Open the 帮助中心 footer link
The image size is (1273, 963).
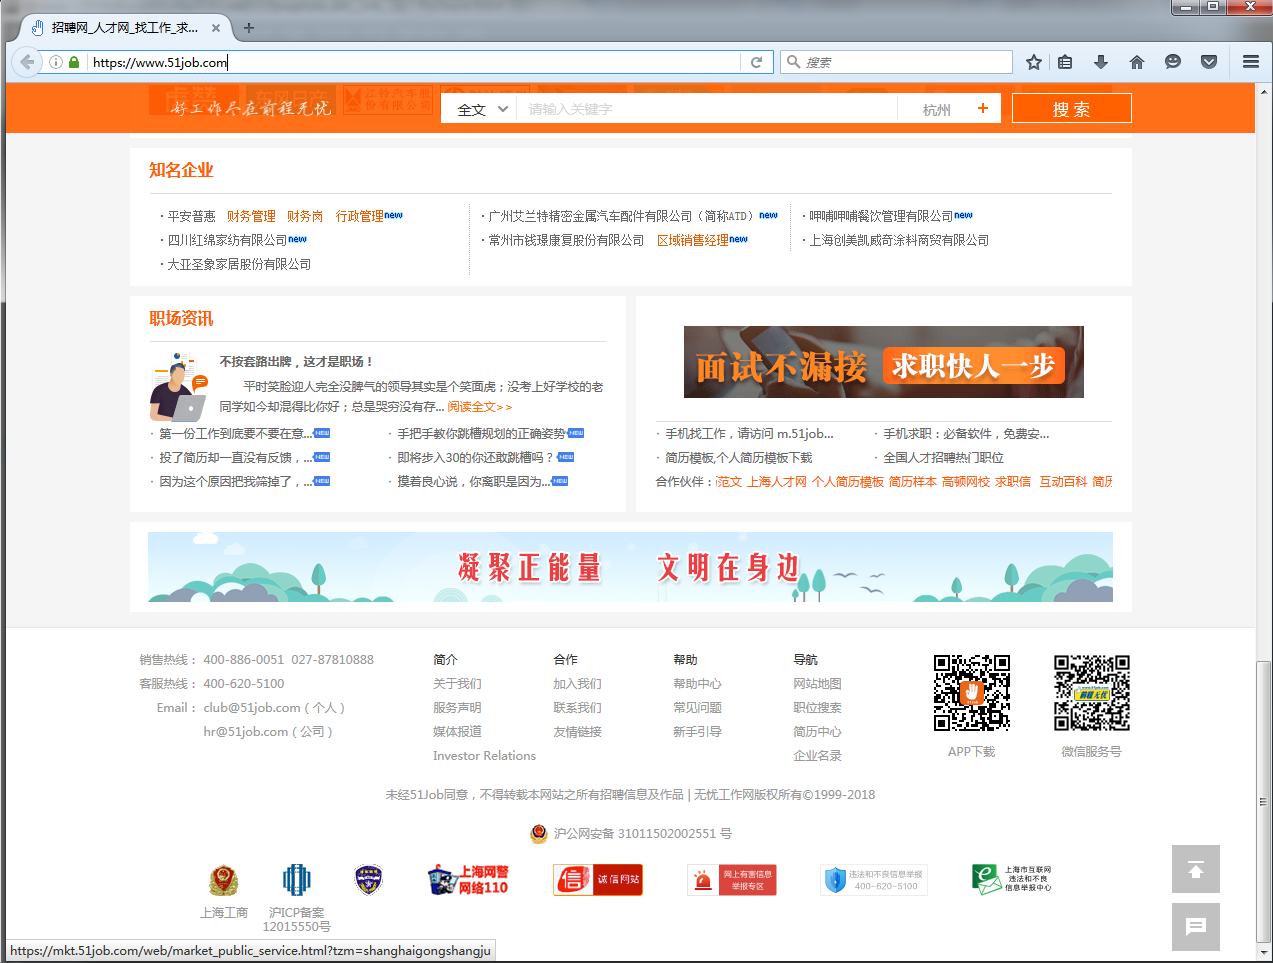coord(697,684)
